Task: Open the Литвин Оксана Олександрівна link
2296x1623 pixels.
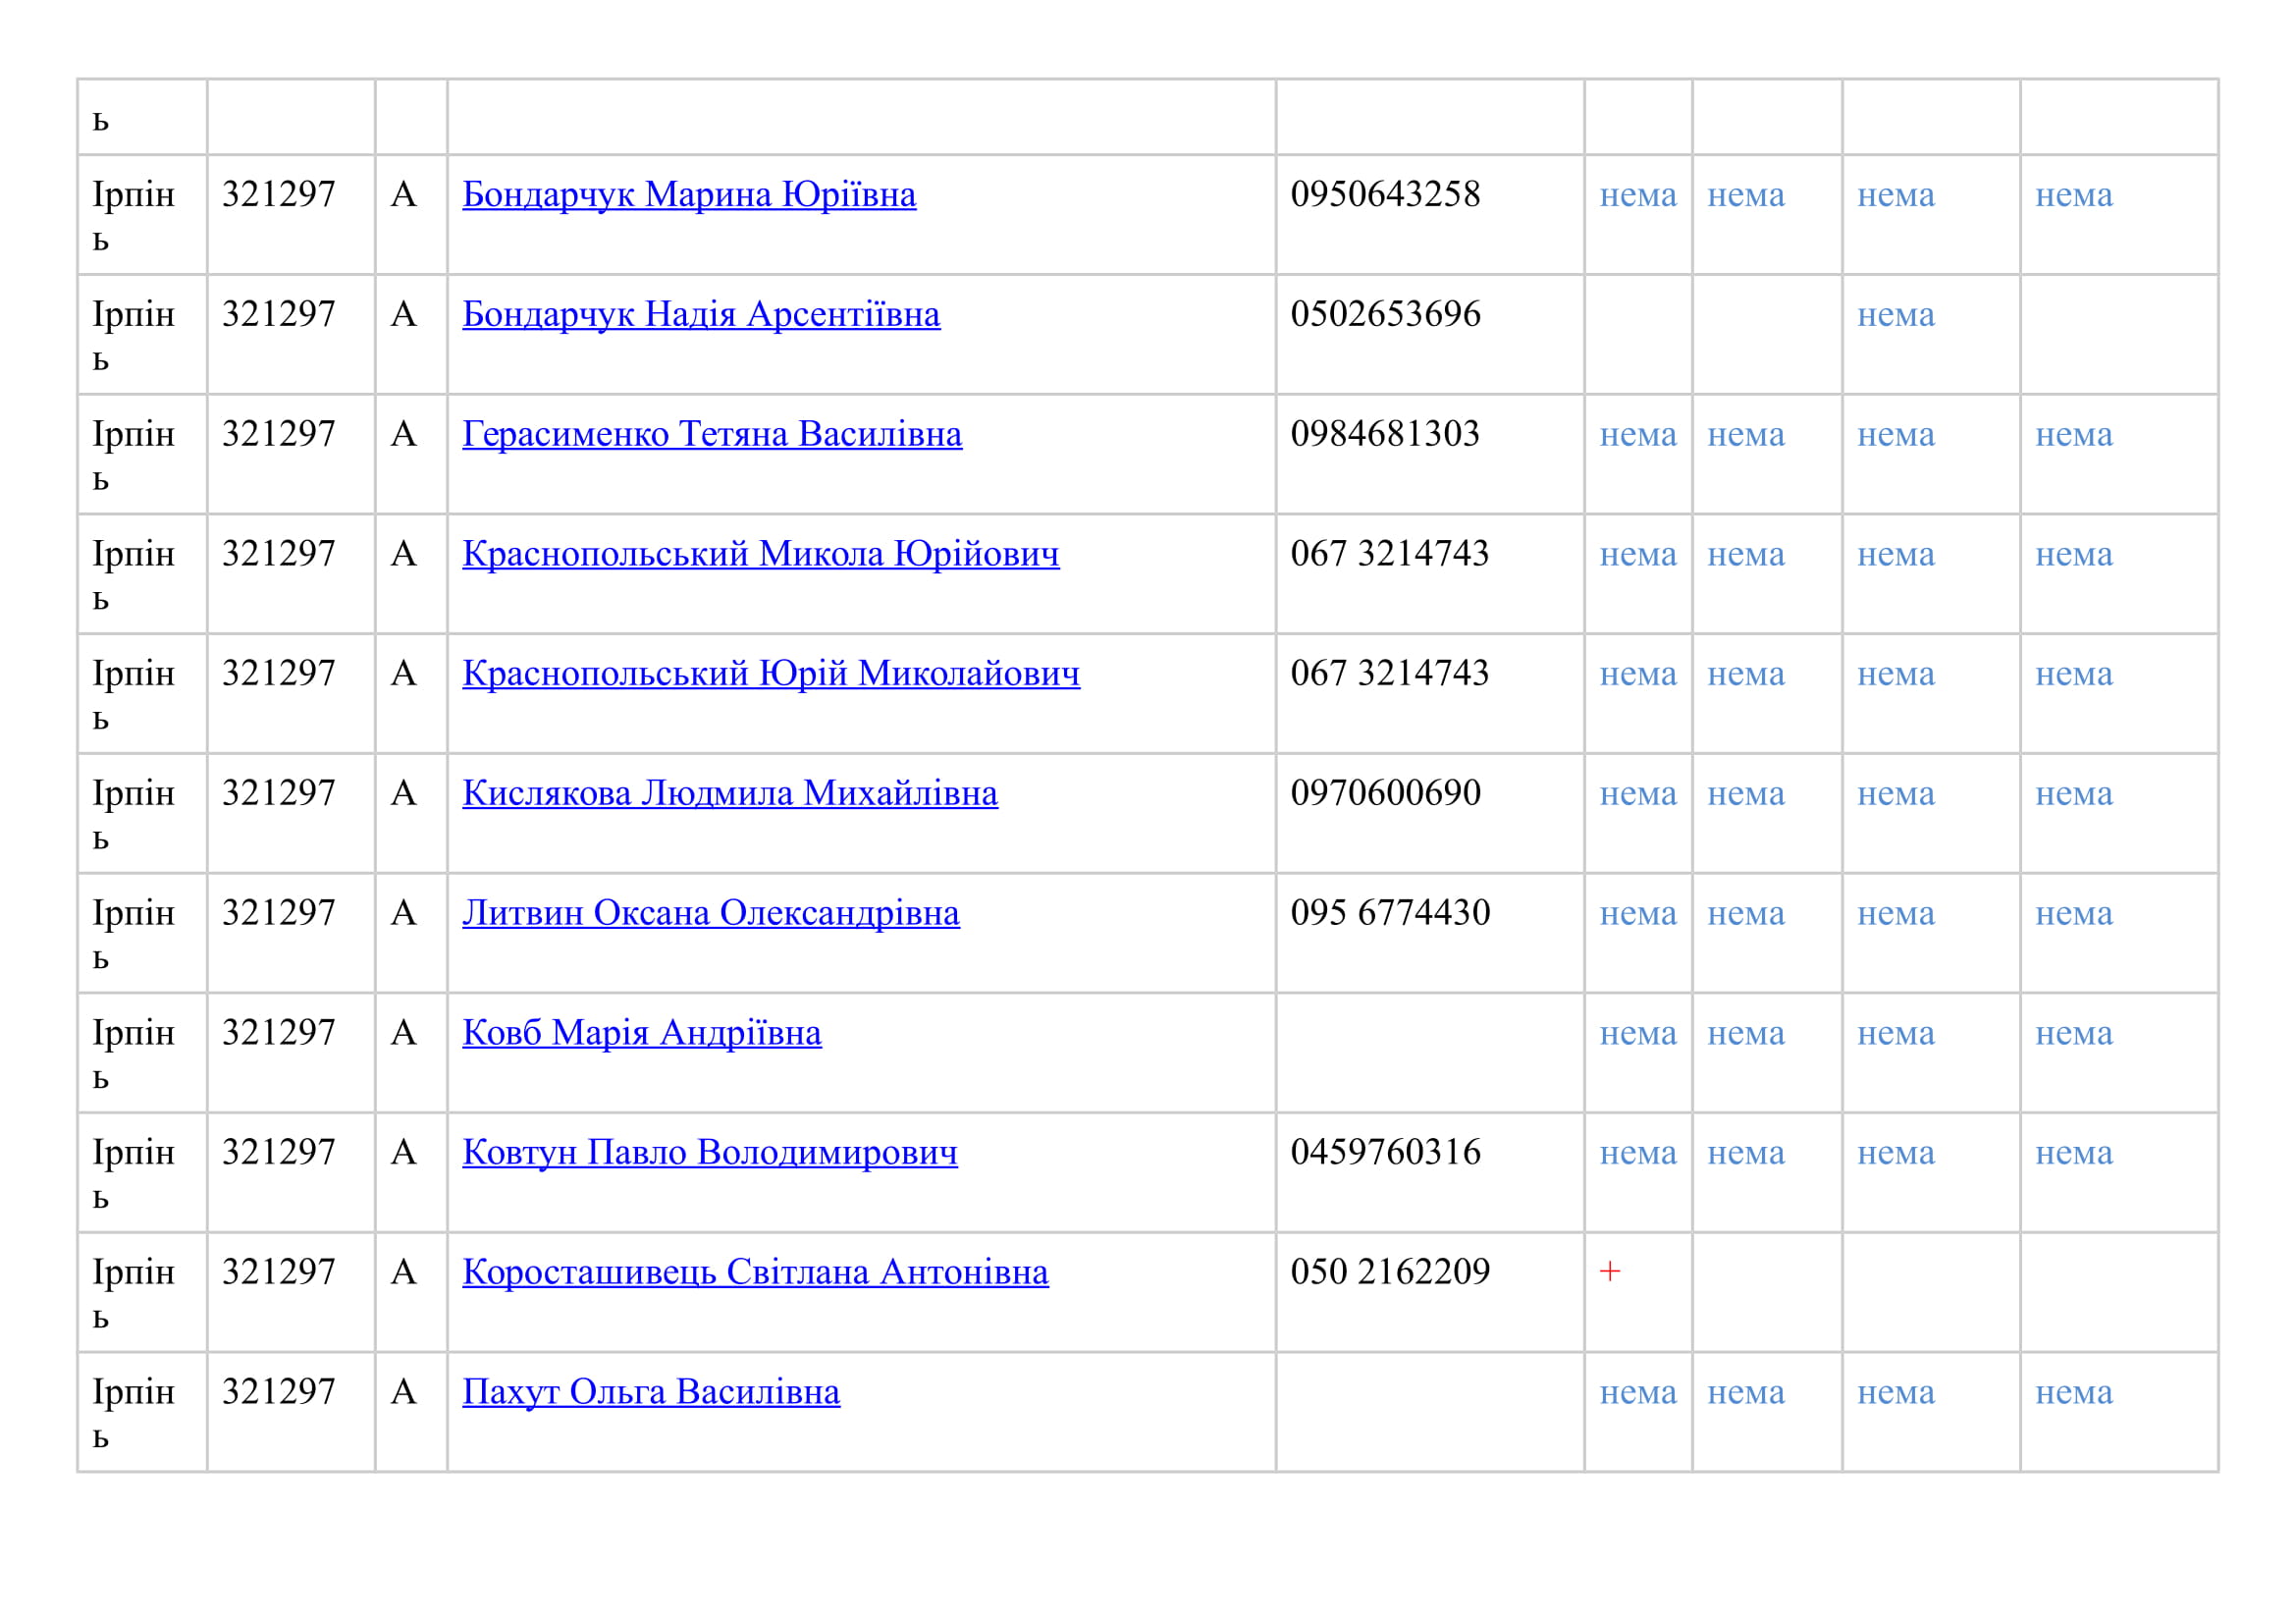Action: point(710,915)
